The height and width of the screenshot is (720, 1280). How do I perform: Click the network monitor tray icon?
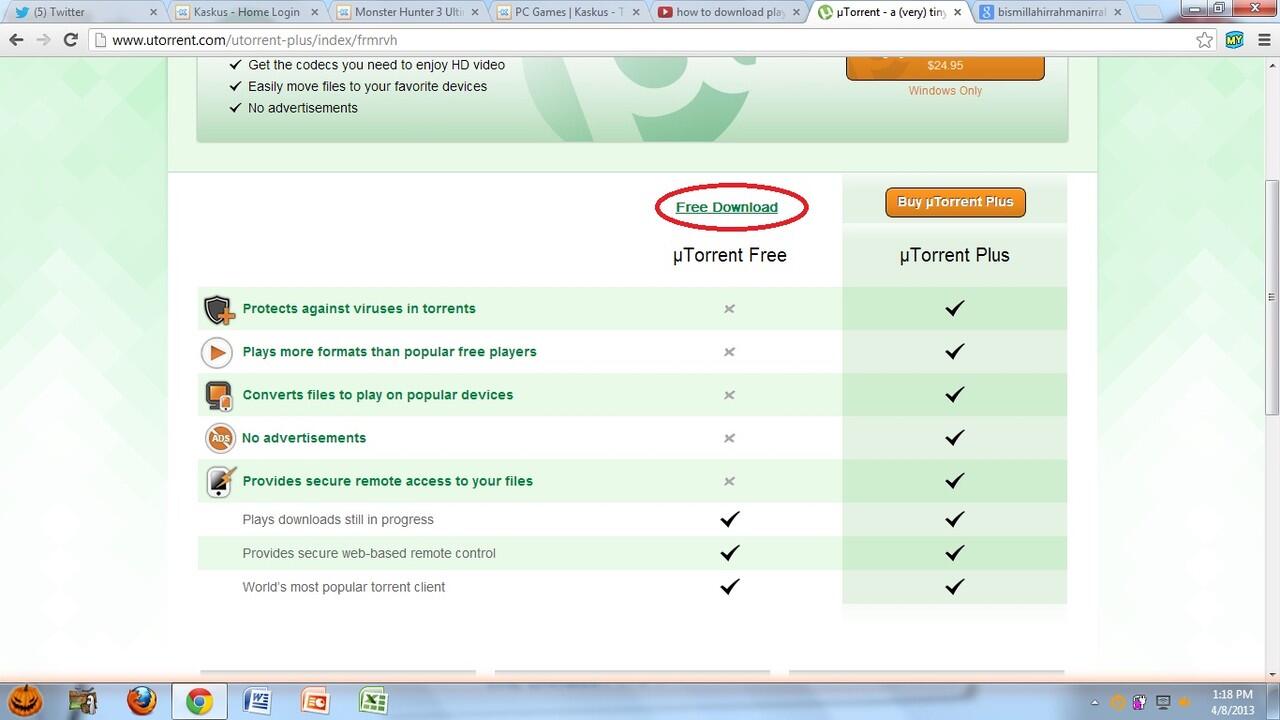coord(1163,702)
